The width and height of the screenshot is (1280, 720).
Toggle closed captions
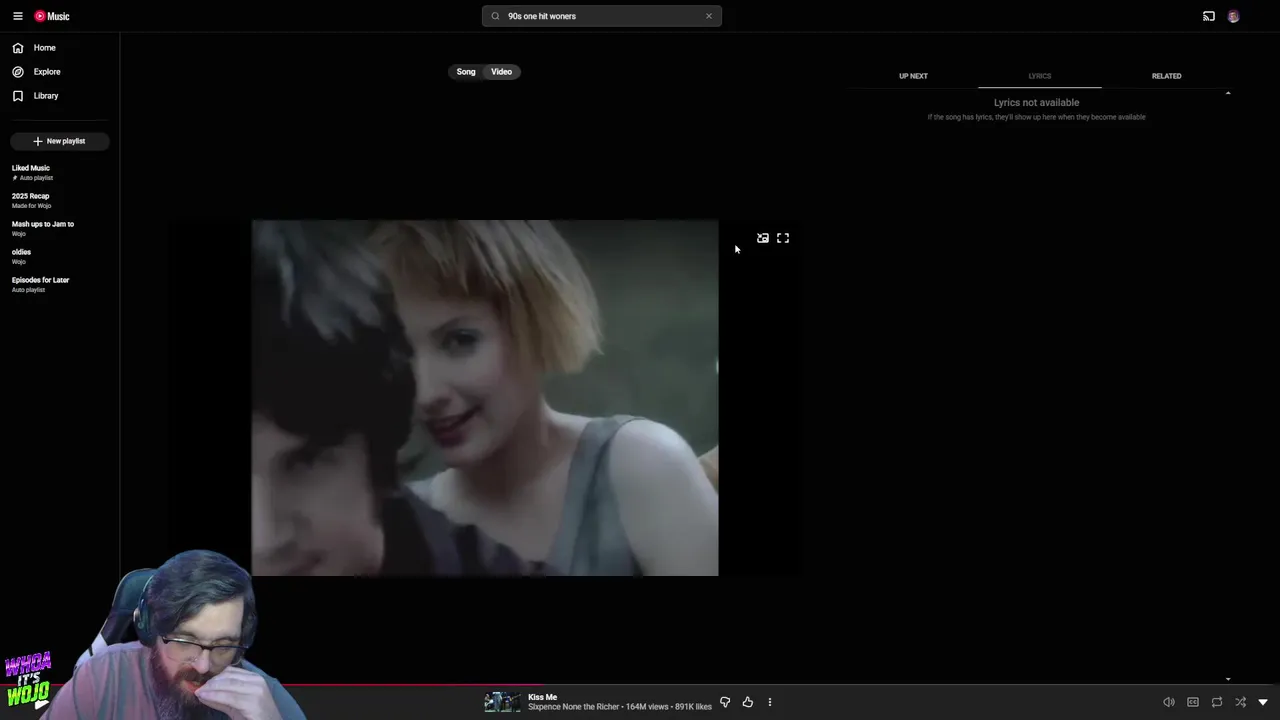1193,702
